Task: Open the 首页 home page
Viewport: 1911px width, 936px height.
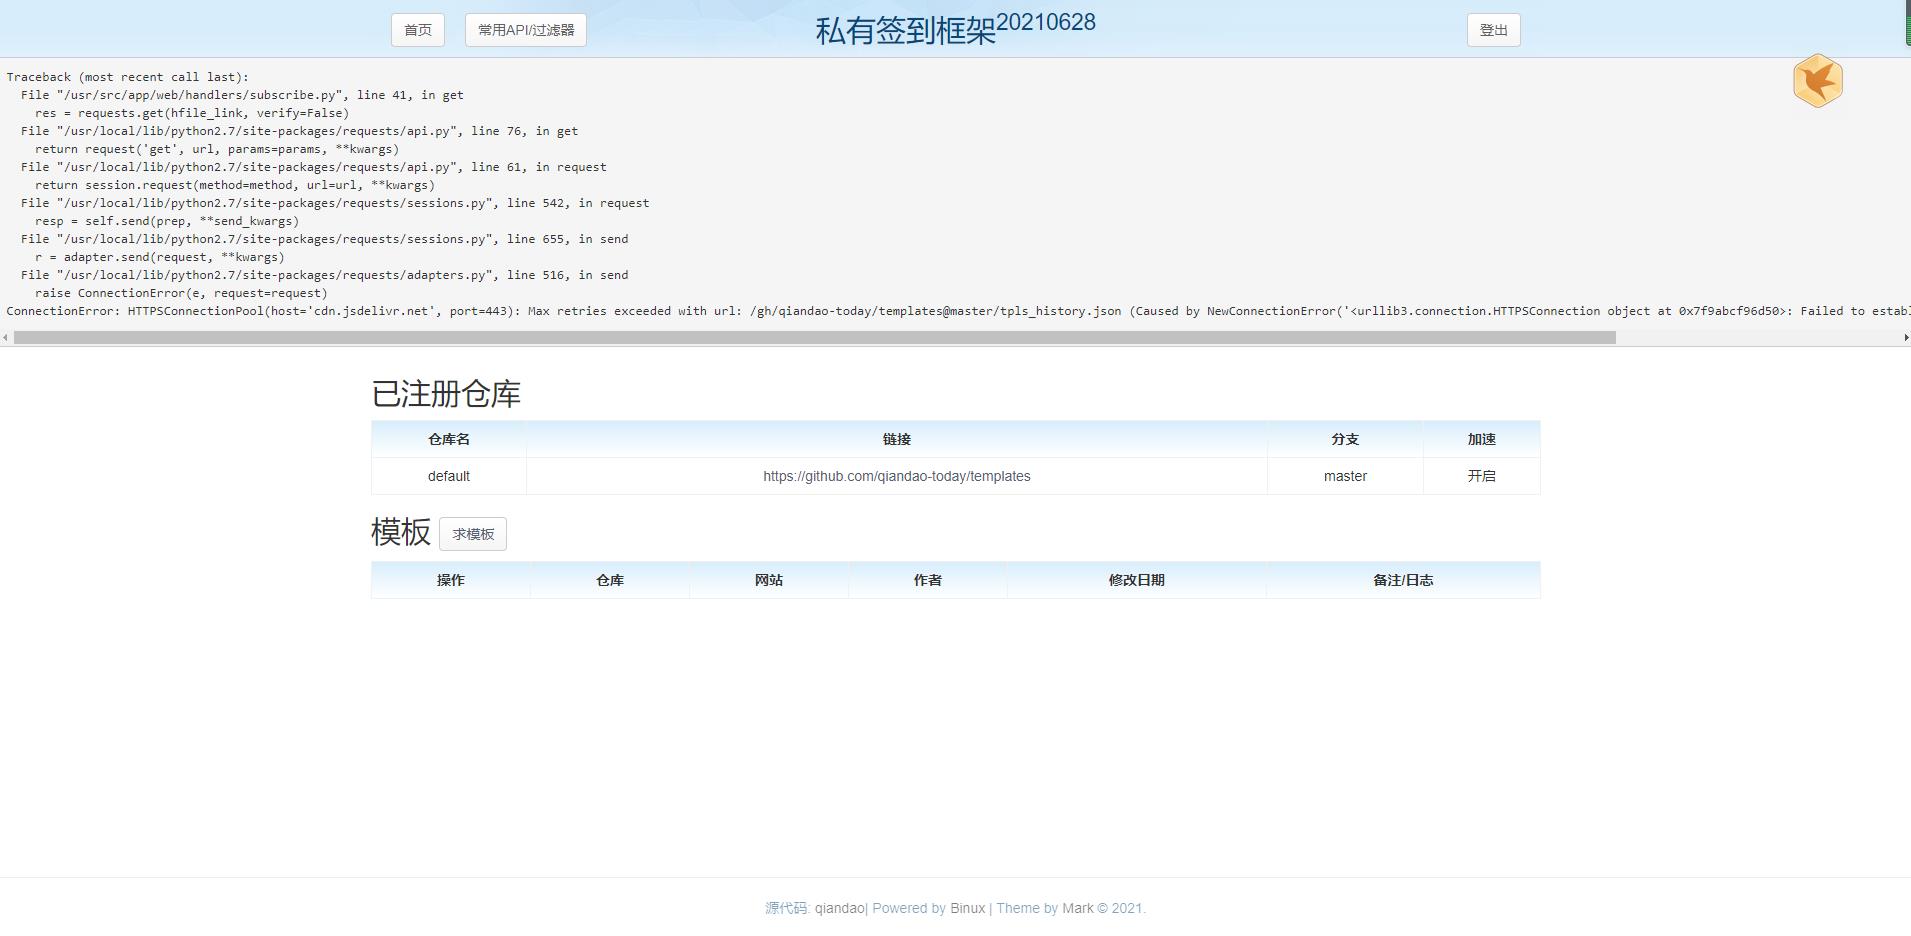Action: tap(417, 29)
